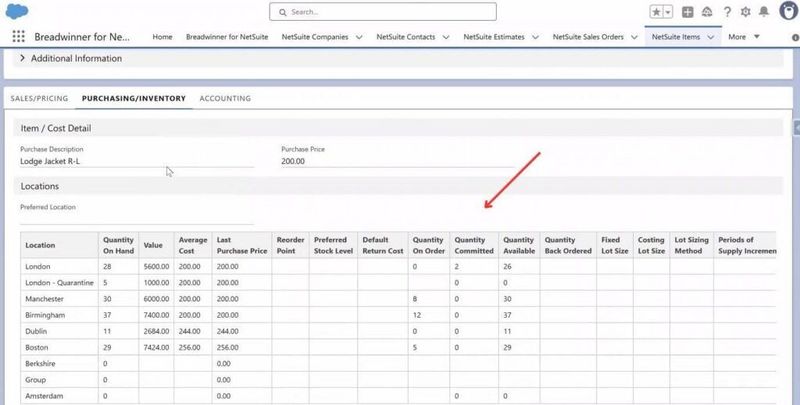The image size is (800, 405).
Task: Click the Item / Cost Detail section header
Action: tap(398, 128)
